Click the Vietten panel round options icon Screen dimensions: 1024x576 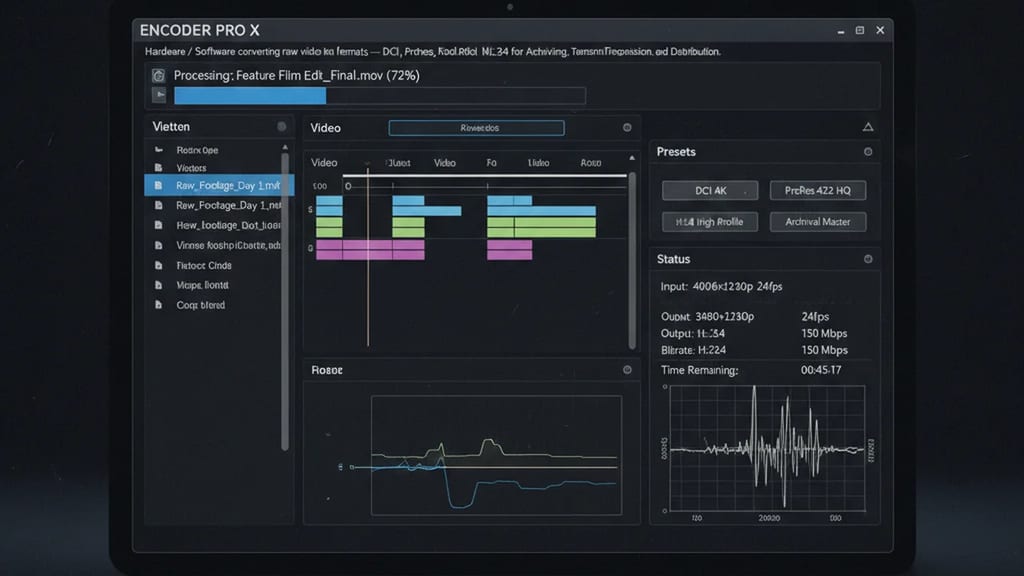pyautogui.click(x=281, y=127)
